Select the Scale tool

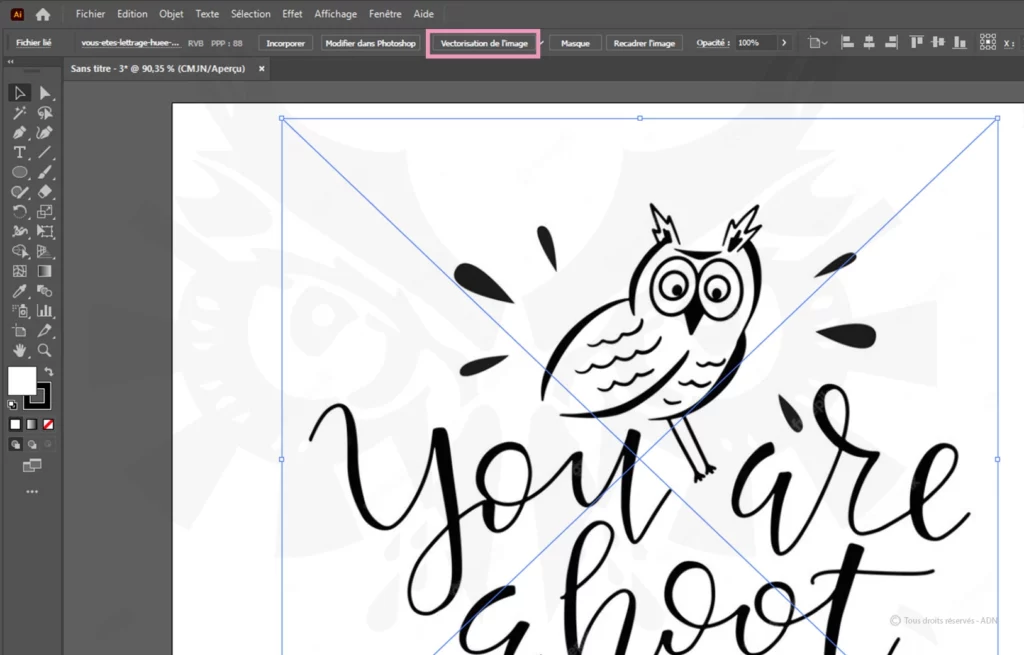[x=44, y=212]
